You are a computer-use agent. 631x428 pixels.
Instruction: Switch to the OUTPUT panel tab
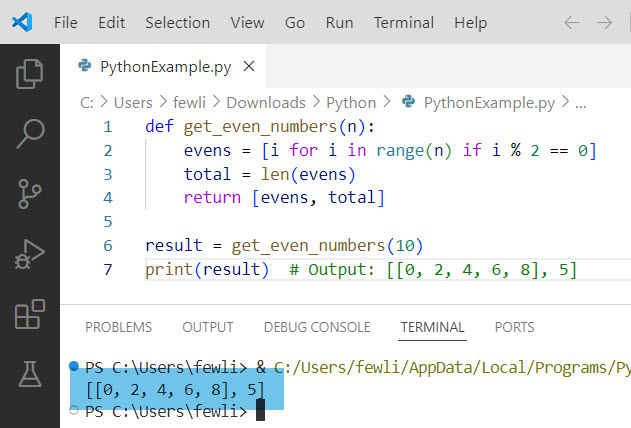pyautogui.click(x=208, y=327)
